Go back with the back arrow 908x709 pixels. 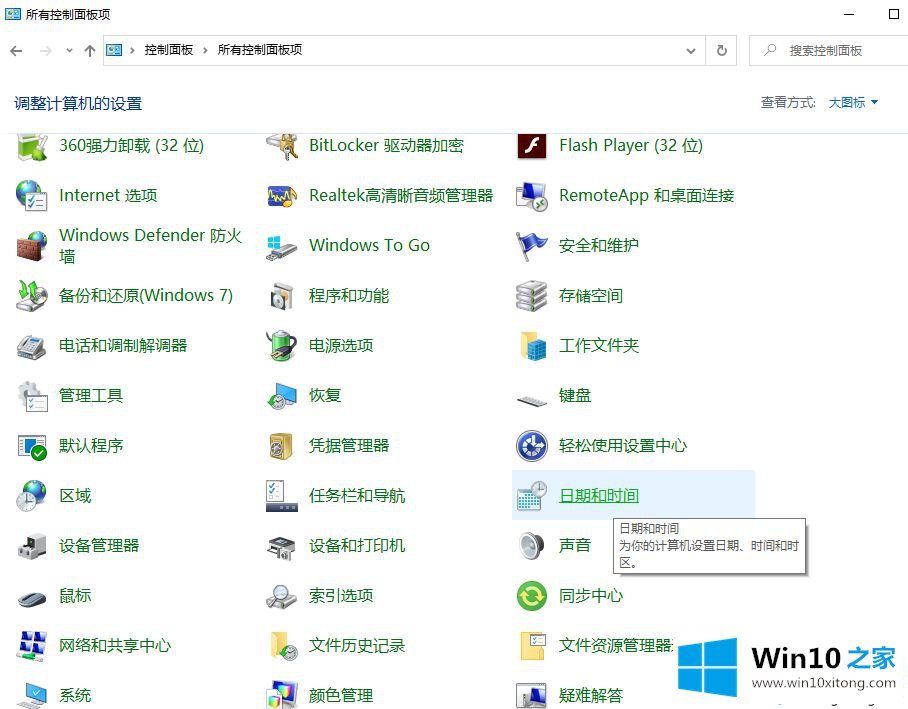click(x=16, y=51)
